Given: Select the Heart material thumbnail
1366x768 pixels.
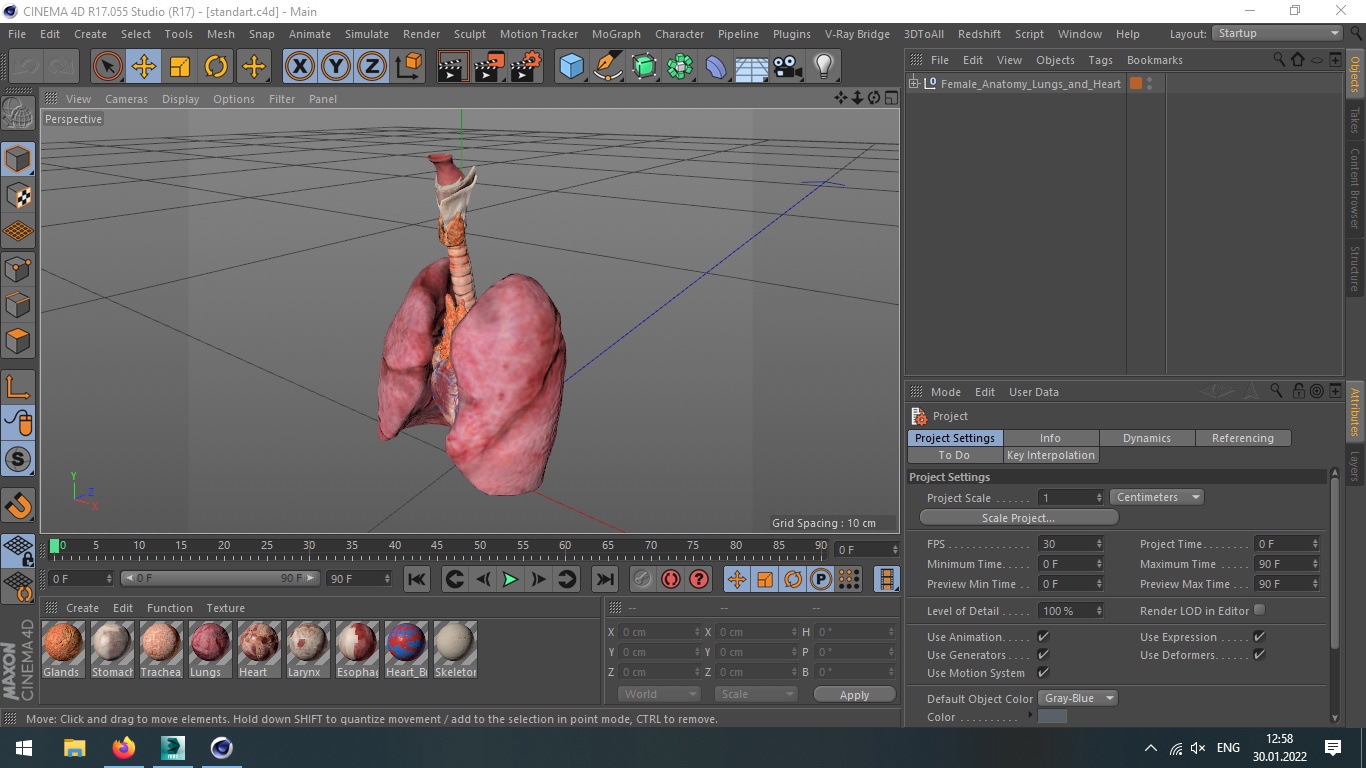Looking at the screenshot, I should click(x=258, y=643).
